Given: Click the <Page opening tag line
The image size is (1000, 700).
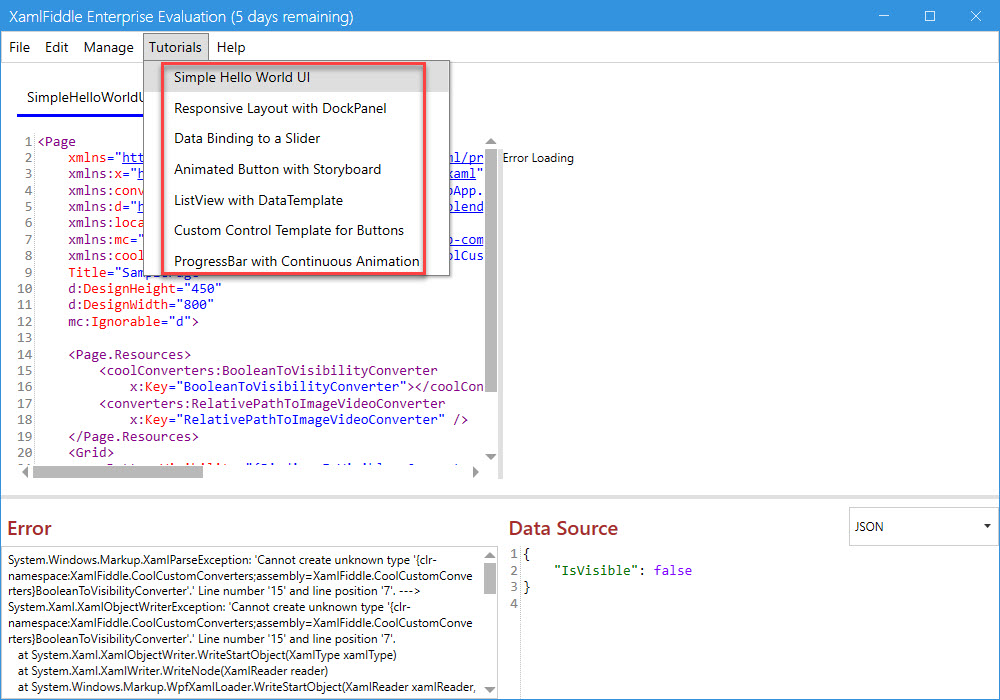Looking at the screenshot, I should click(x=57, y=142).
